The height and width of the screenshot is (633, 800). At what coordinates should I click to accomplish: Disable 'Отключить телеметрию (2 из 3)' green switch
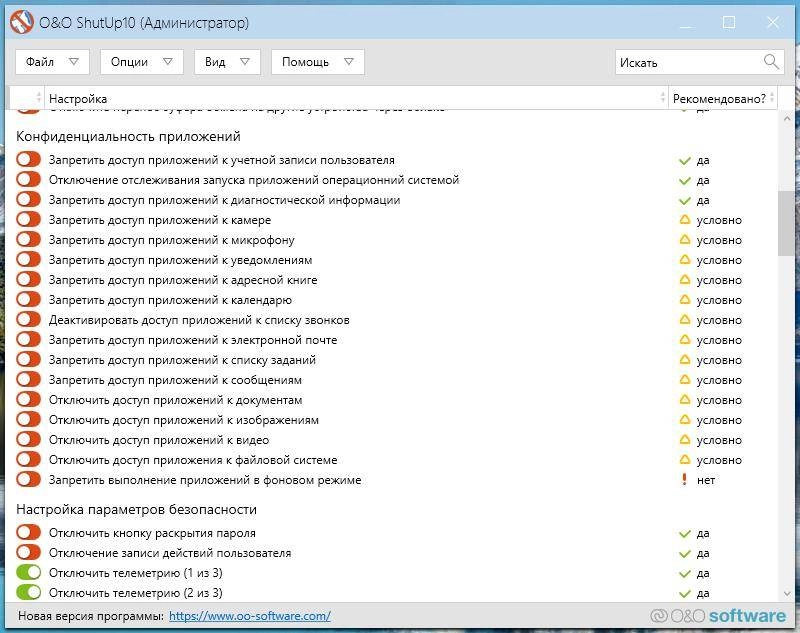[x=28, y=593]
